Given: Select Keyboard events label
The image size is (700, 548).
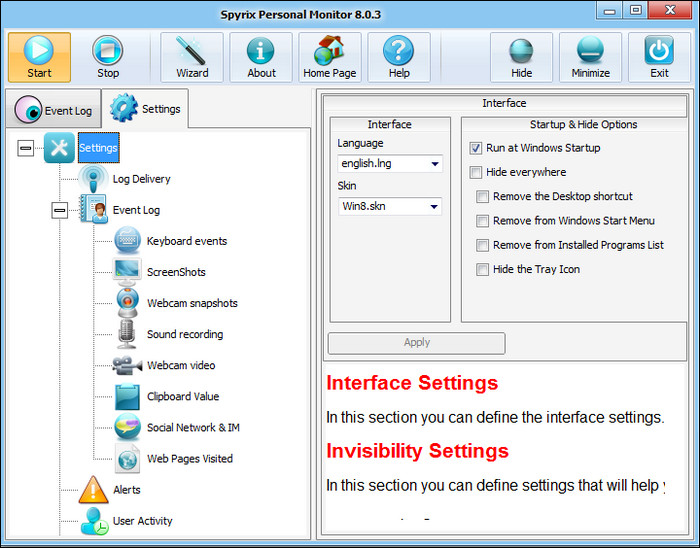Looking at the screenshot, I should (x=187, y=241).
